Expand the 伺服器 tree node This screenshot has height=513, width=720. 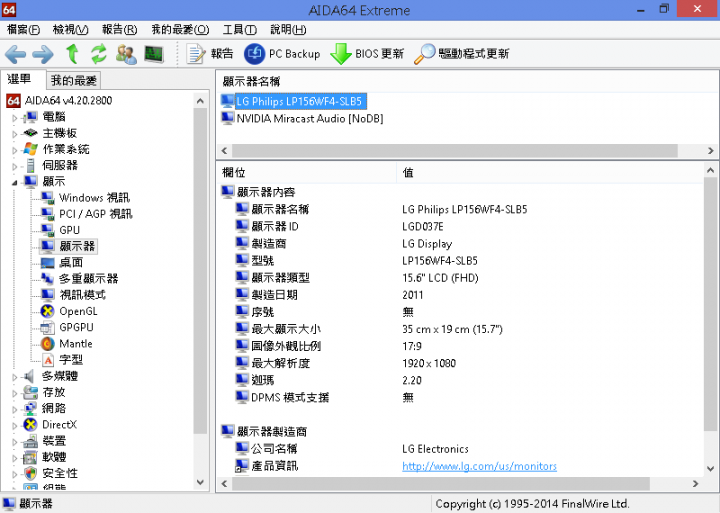(15, 166)
